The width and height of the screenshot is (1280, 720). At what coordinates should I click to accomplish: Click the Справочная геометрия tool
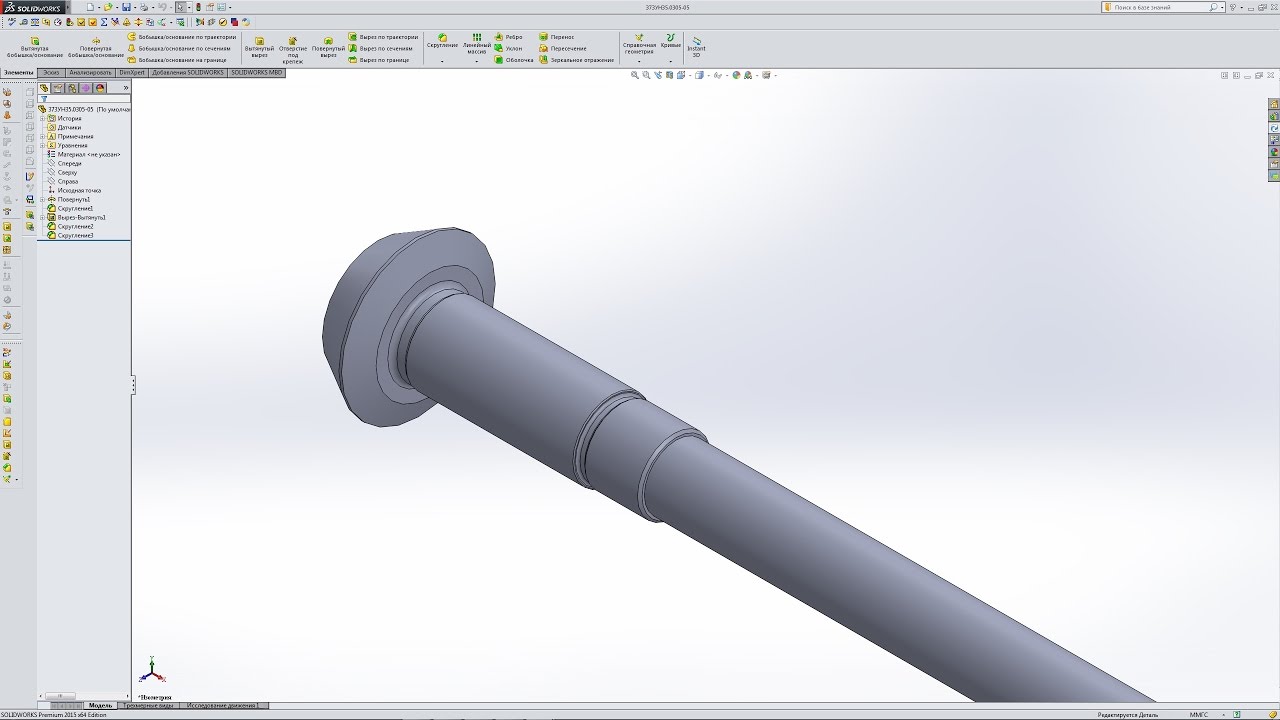tap(639, 43)
